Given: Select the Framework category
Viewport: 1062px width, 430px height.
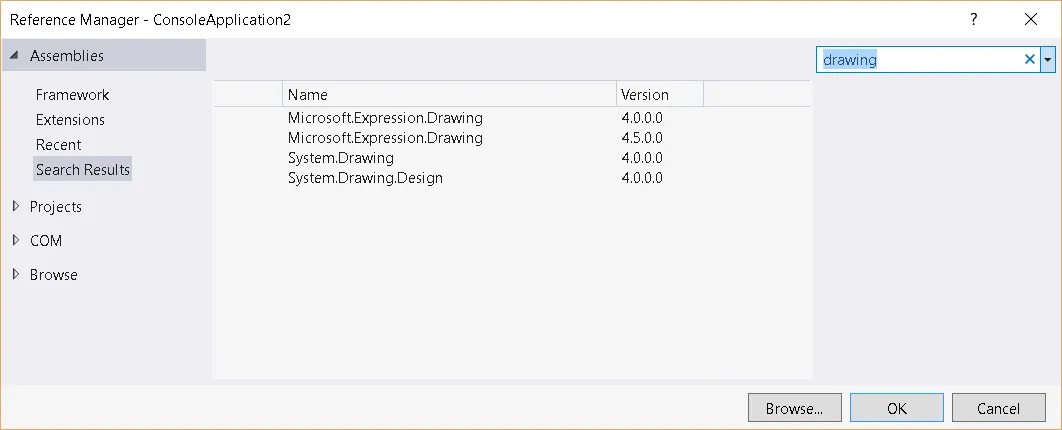Looking at the screenshot, I should 72,95.
